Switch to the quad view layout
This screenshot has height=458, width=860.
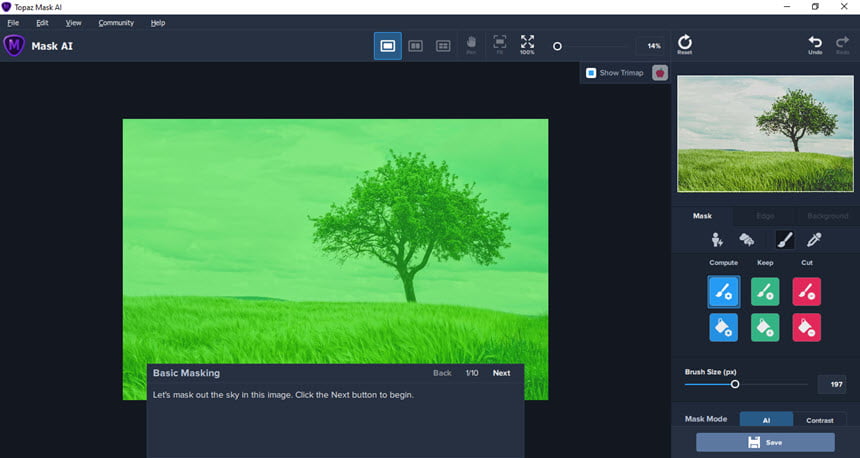pyautogui.click(x=443, y=46)
